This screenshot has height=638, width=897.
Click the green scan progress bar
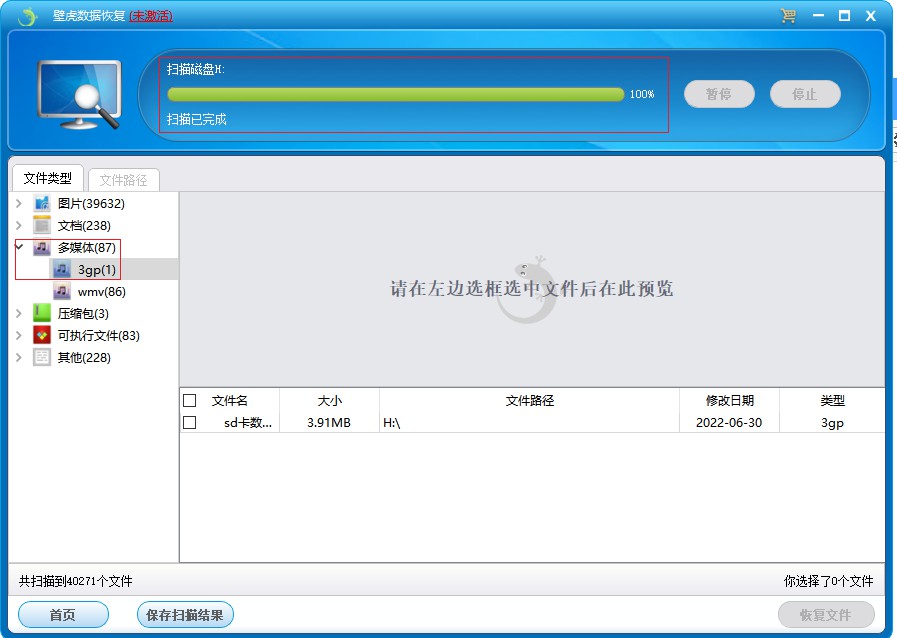click(395, 94)
